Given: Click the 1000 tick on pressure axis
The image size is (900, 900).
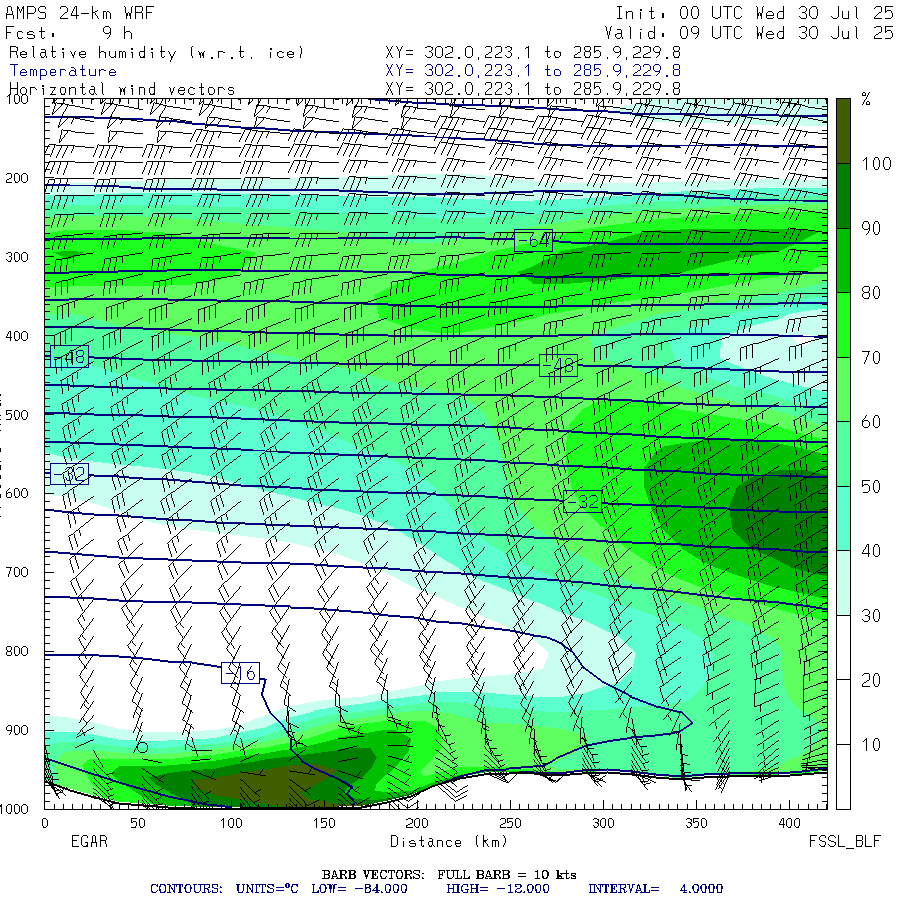Looking at the screenshot, I should pos(14,809).
